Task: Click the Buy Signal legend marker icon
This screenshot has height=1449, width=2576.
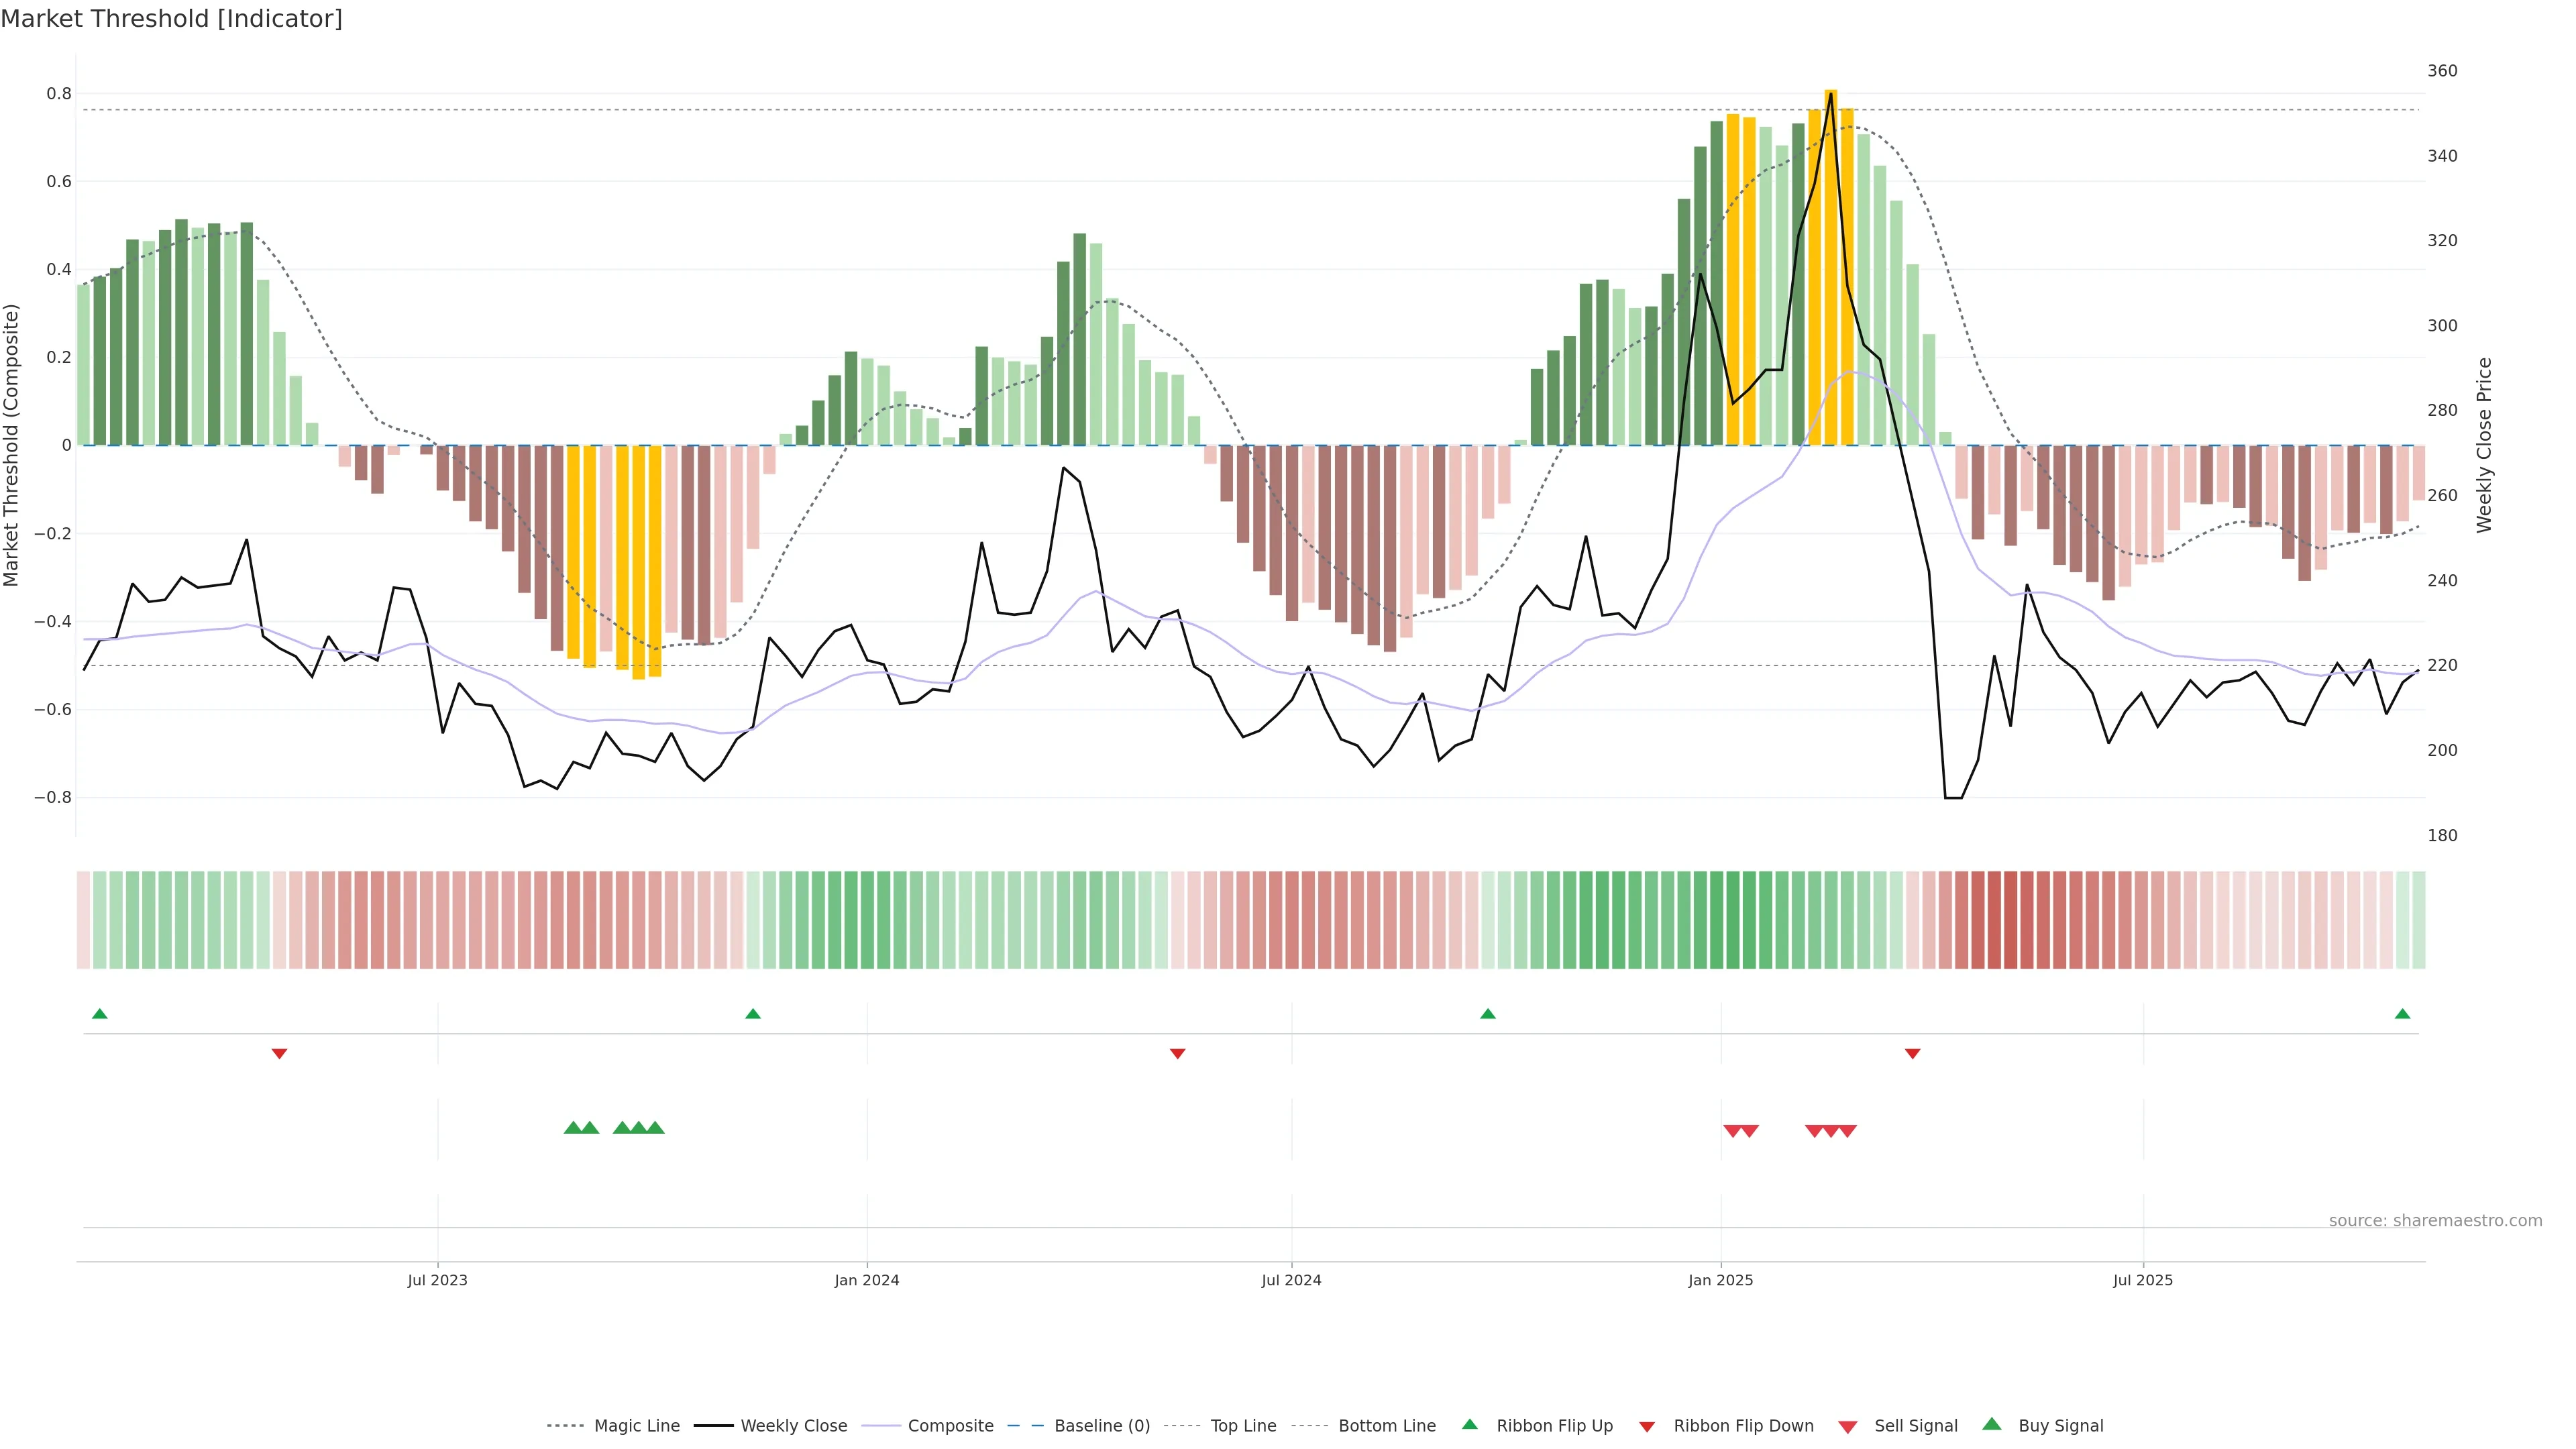Action: point(1991,1424)
